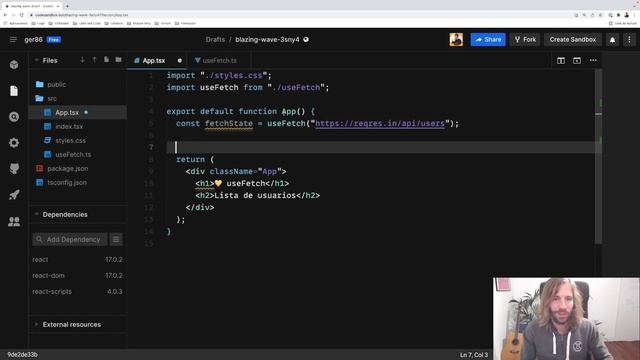This screenshot has width=640, height=360.
Task: Click the sandbox name blazing-wave-3sny4
Action: pyautogui.click(x=267, y=40)
